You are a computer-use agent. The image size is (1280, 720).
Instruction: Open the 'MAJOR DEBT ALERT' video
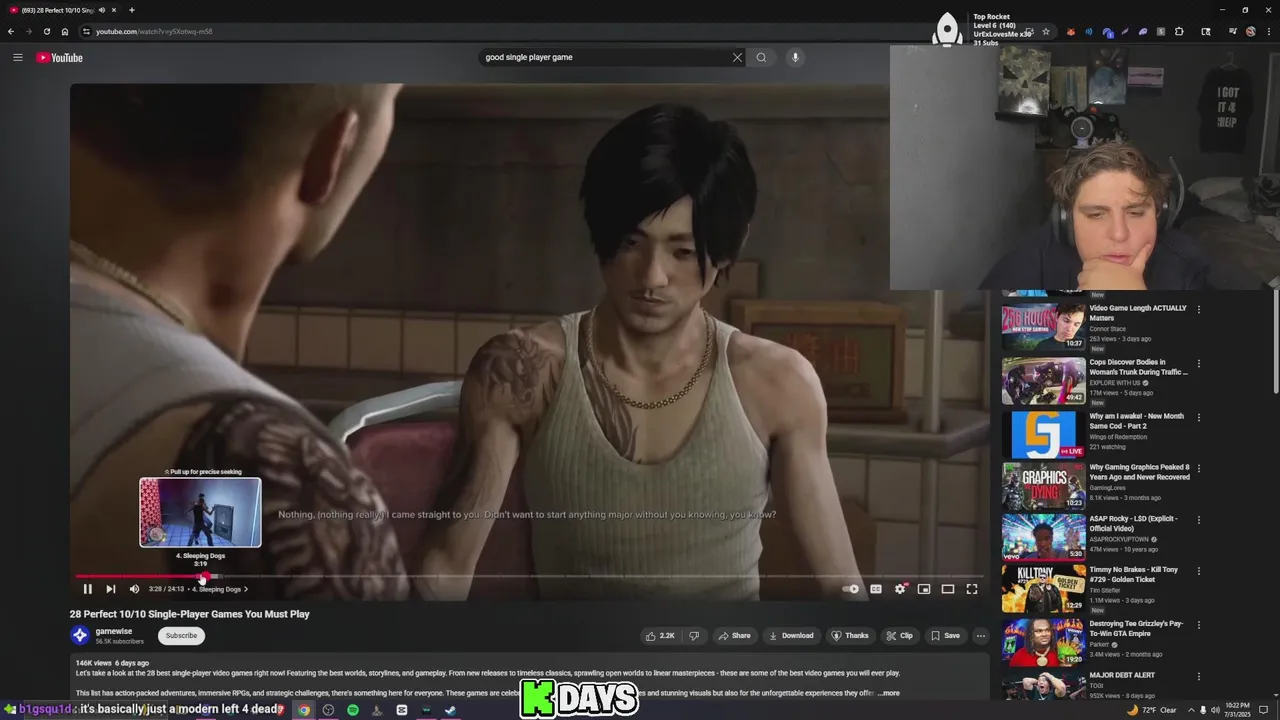pyautogui.click(x=1043, y=687)
